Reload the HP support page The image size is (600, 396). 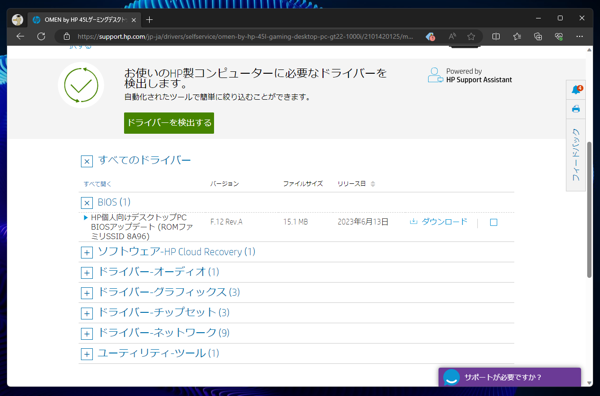tap(41, 36)
